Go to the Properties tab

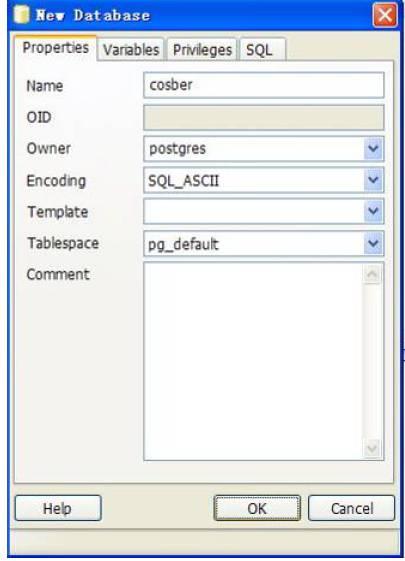pyautogui.click(x=55, y=48)
